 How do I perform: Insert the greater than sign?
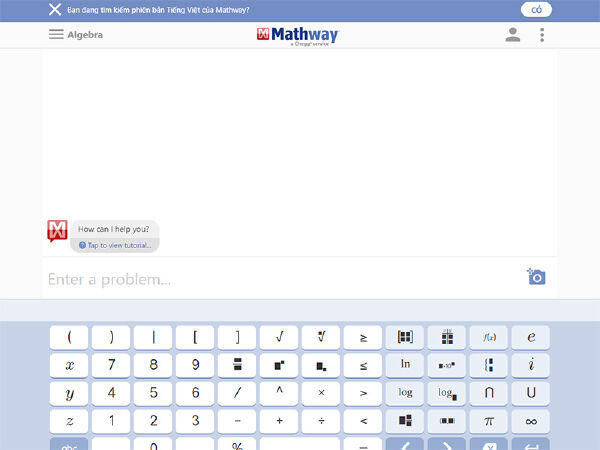tap(363, 393)
